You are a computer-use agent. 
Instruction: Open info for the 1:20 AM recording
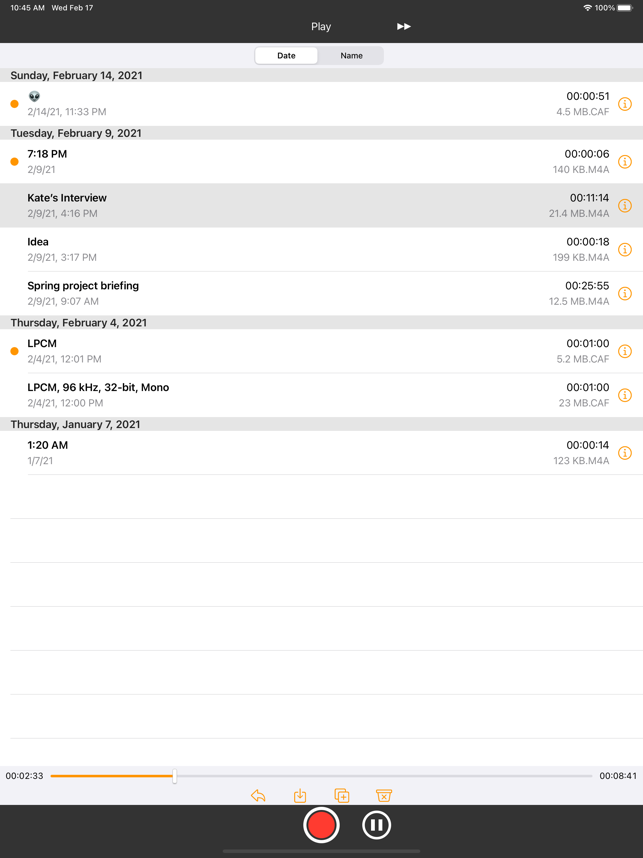(625, 453)
